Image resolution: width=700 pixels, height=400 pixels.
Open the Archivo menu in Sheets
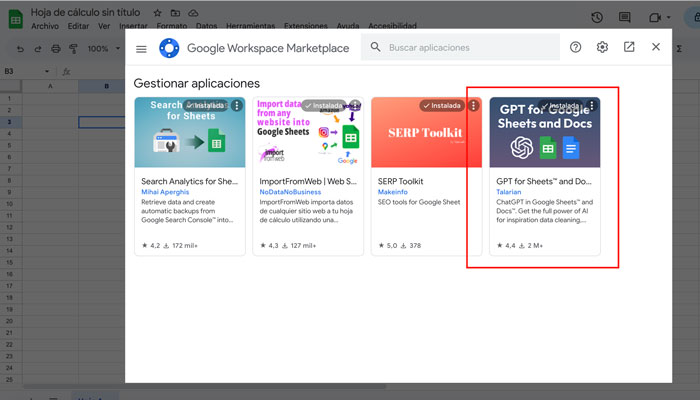[45, 26]
